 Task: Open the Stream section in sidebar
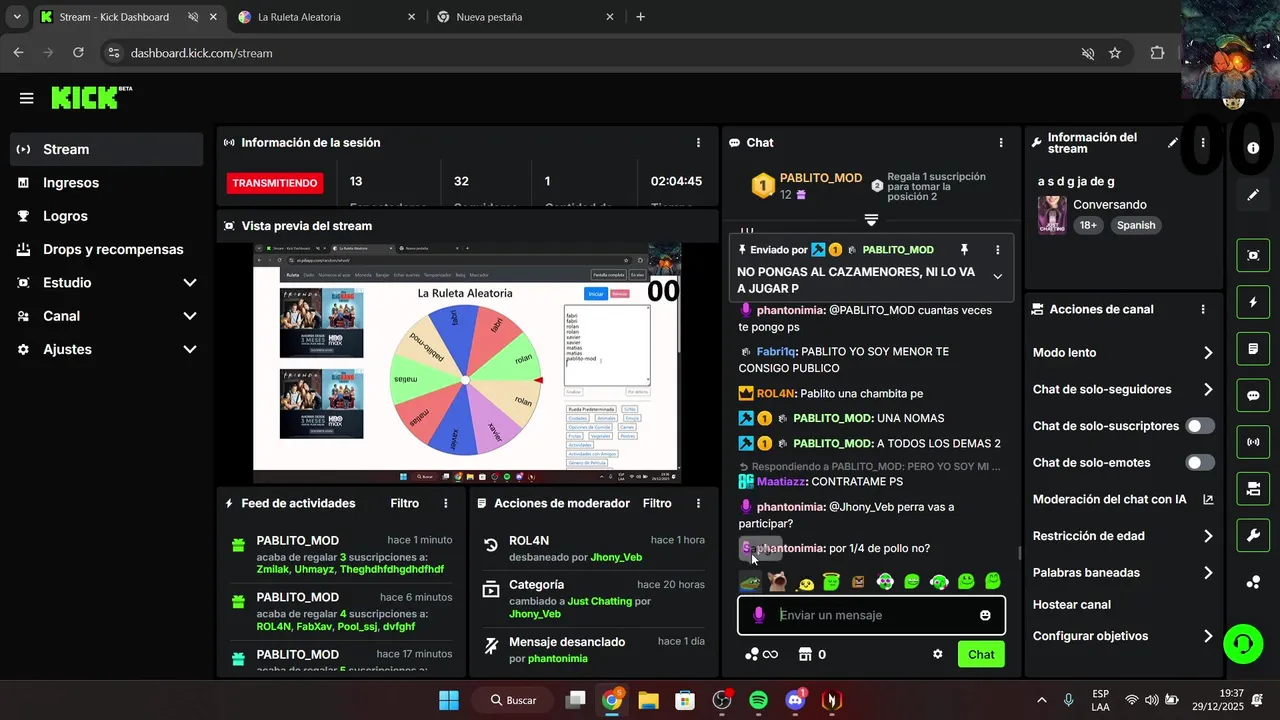(107, 149)
